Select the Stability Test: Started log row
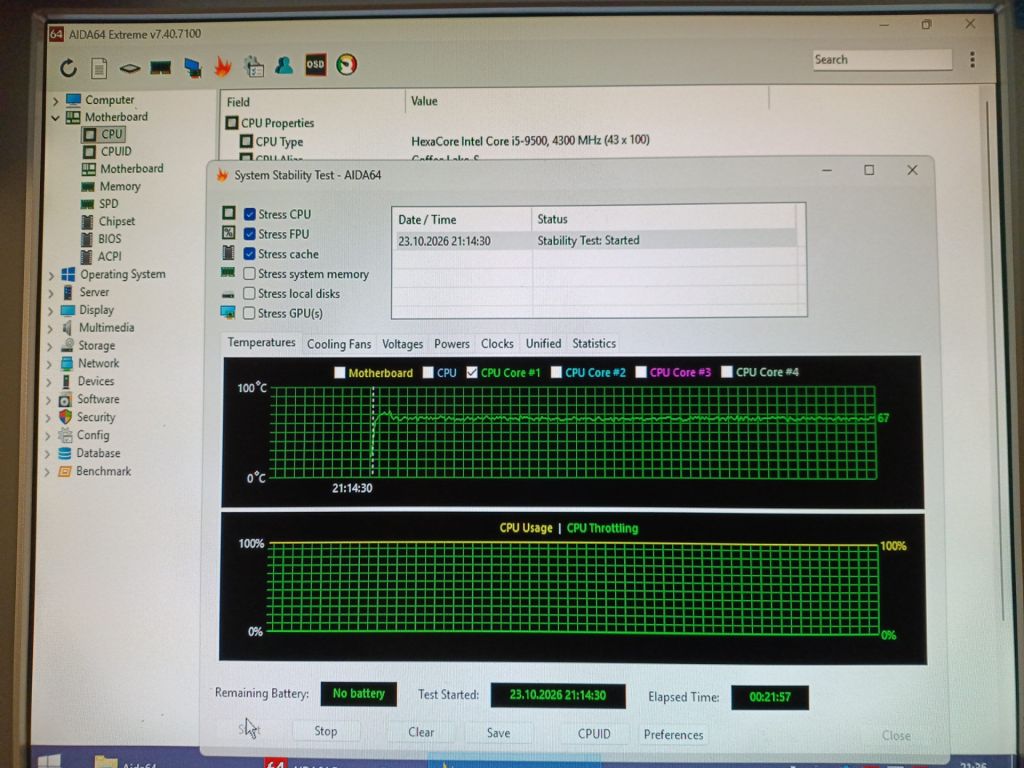The image size is (1024, 768). pos(596,240)
